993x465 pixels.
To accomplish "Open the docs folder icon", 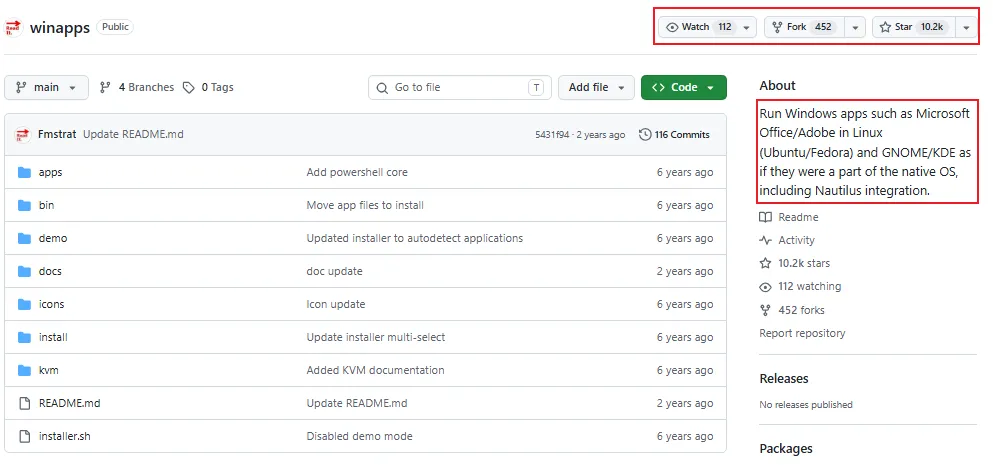I will tap(25, 271).
